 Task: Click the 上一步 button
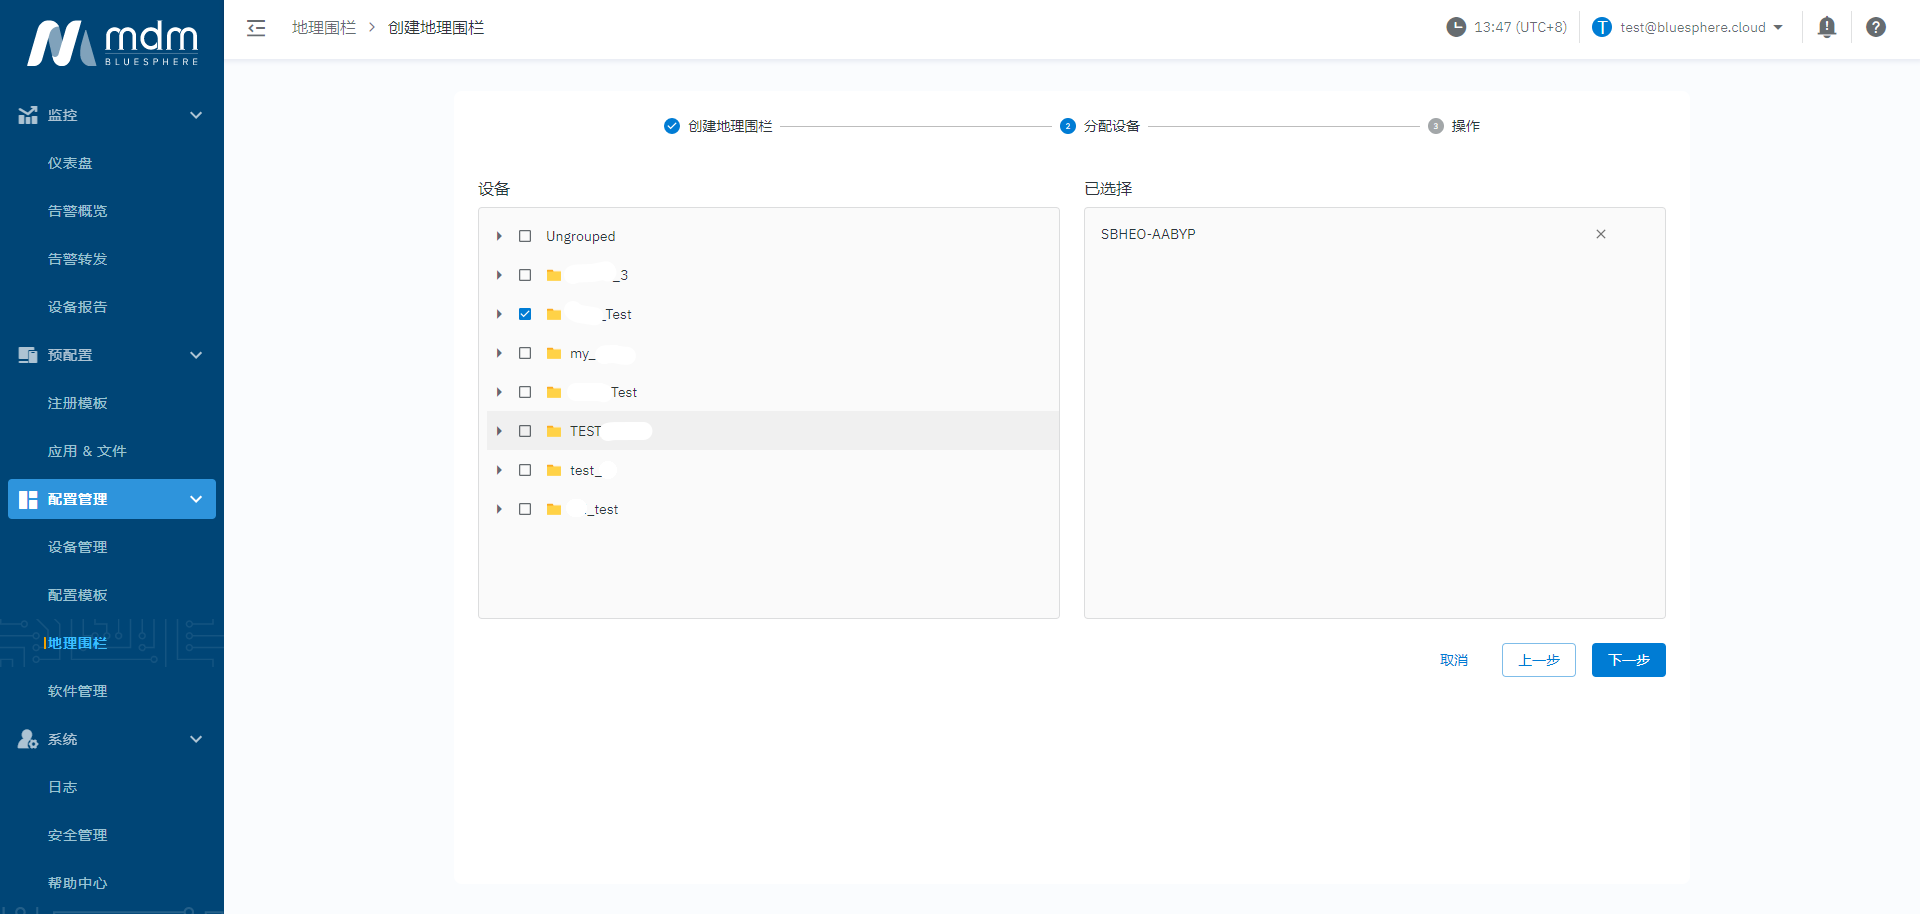point(1538,660)
